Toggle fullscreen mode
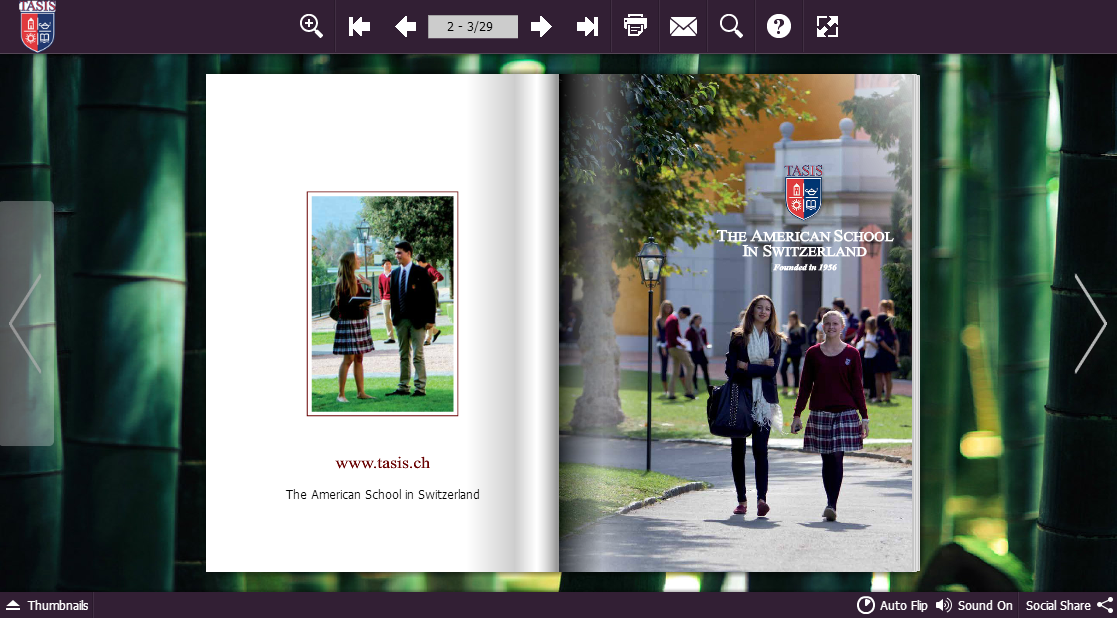 (x=827, y=26)
